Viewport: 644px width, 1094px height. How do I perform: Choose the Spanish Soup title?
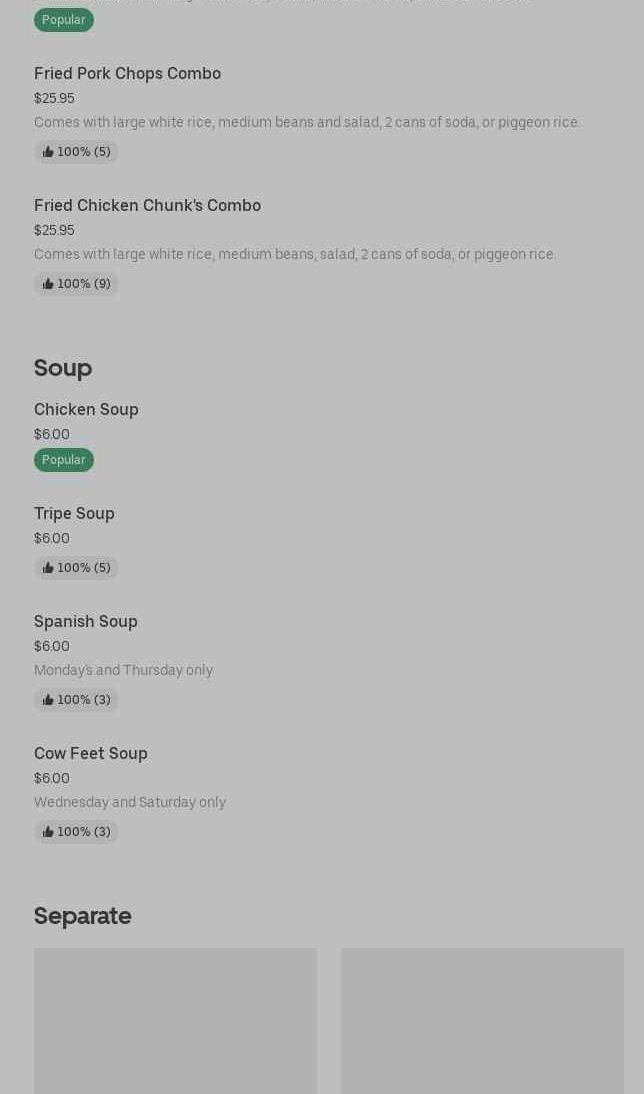point(86,621)
